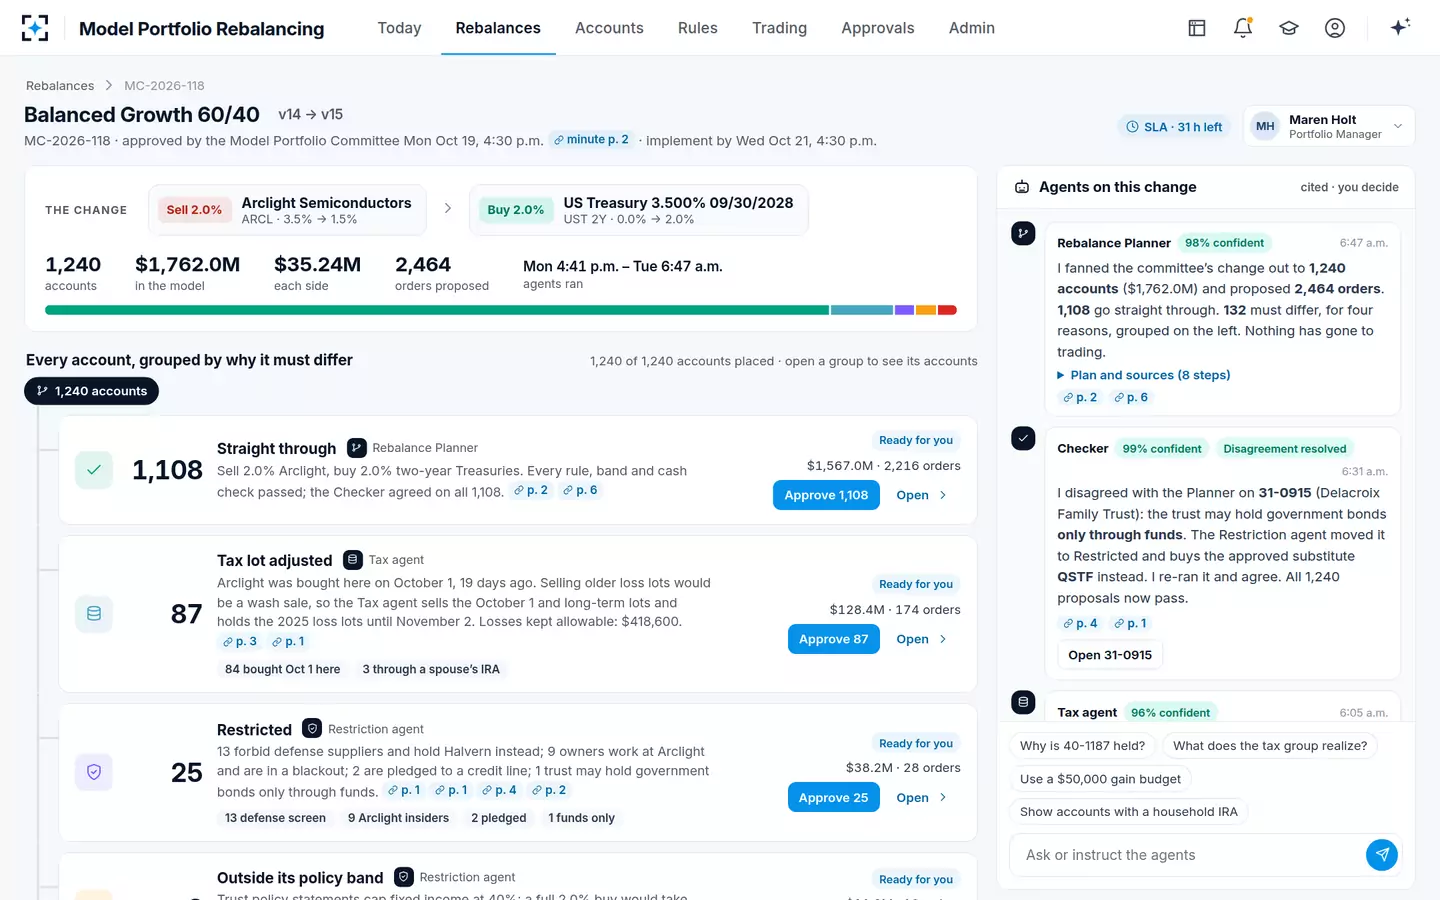Open the Restricted group
This screenshot has height=900, width=1440.
(x=921, y=798)
